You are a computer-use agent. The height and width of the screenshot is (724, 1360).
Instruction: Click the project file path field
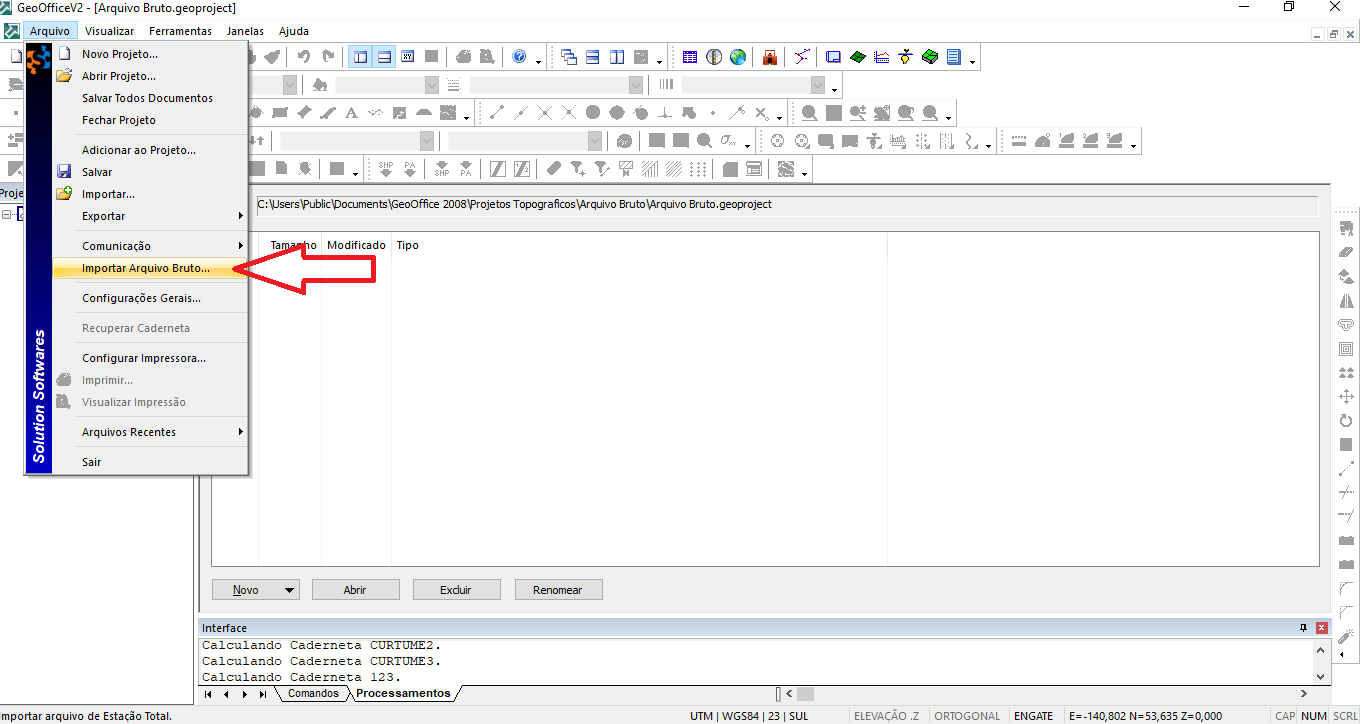point(785,205)
